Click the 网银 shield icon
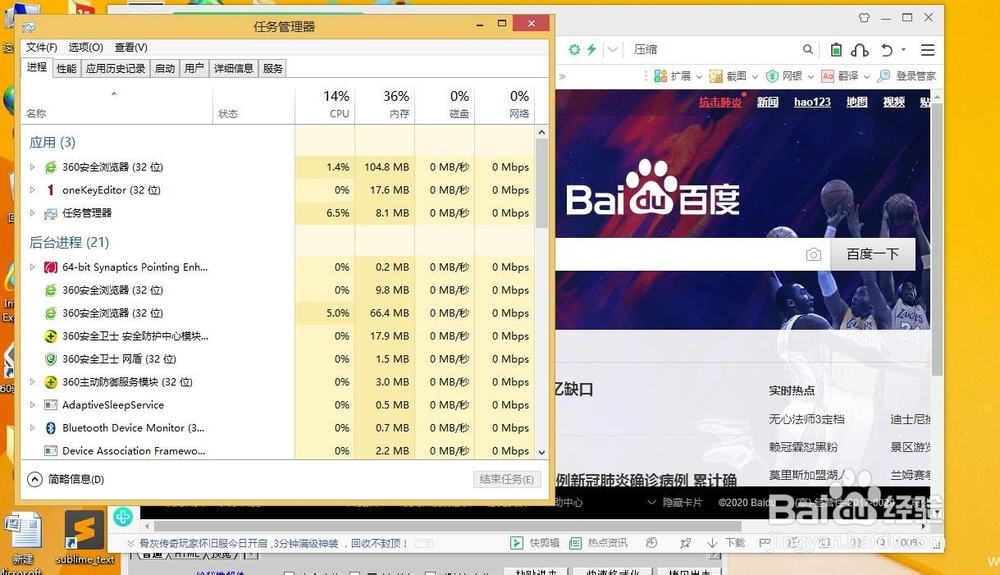The height and width of the screenshot is (575, 1000). [x=772, y=76]
